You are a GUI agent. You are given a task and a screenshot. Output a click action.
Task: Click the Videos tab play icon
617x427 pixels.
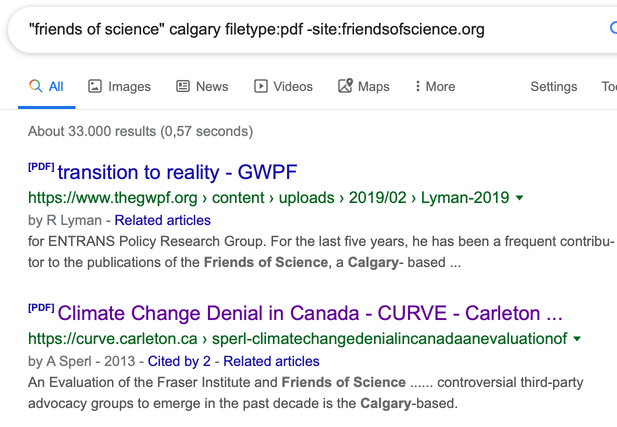[260, 86]
